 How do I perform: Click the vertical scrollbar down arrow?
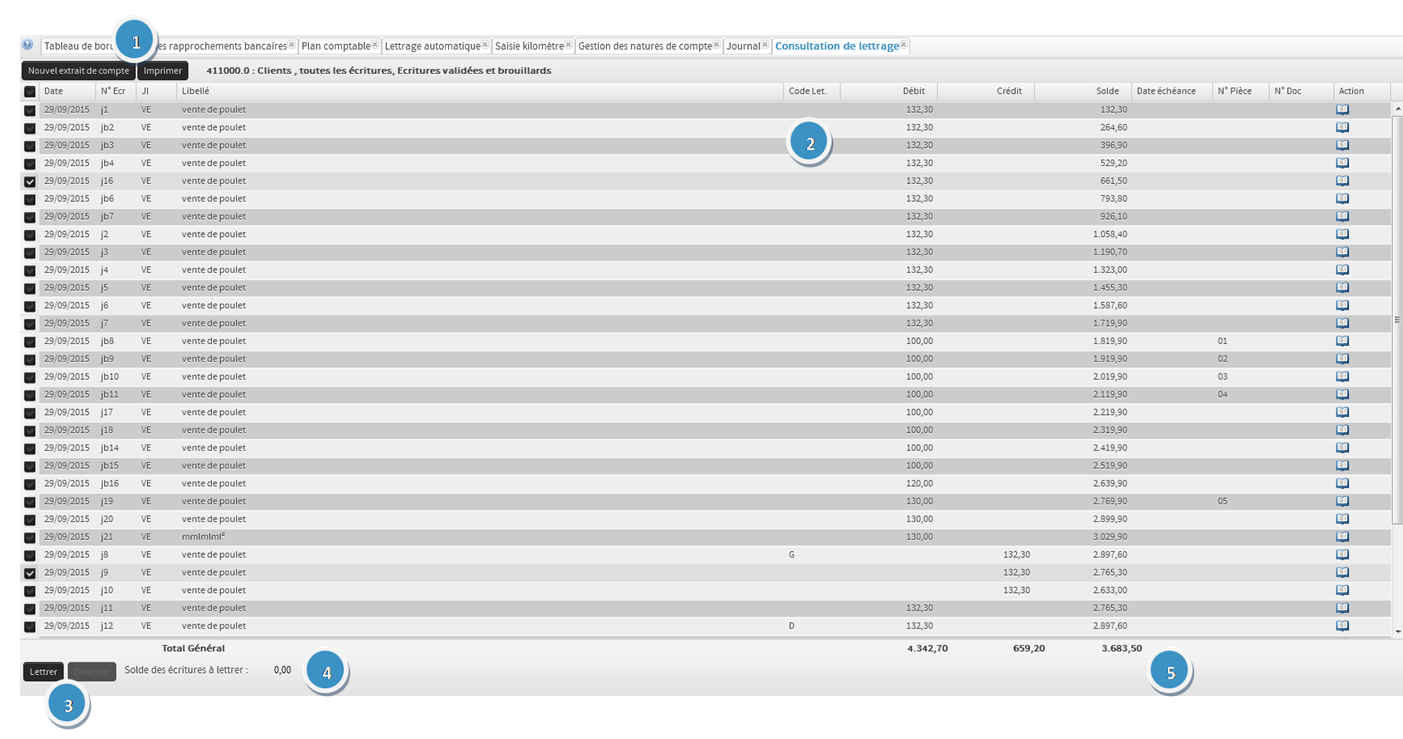(1397, 631)
